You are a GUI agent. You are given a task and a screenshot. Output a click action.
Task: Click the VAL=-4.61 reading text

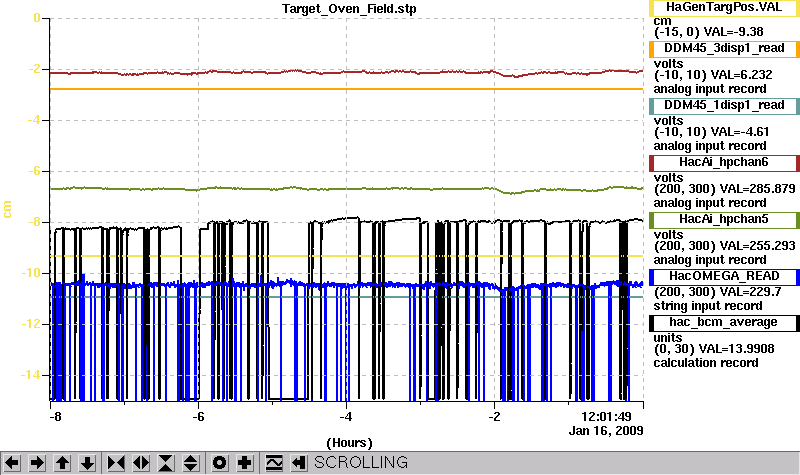[x=739, y=132]
